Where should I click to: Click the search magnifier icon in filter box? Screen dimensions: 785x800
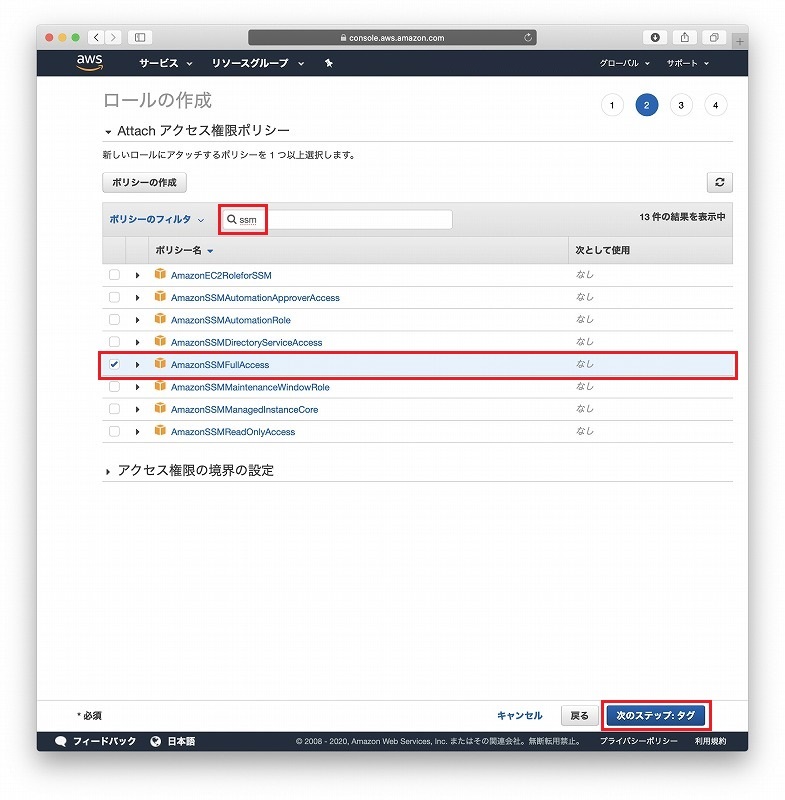[232, 219]
